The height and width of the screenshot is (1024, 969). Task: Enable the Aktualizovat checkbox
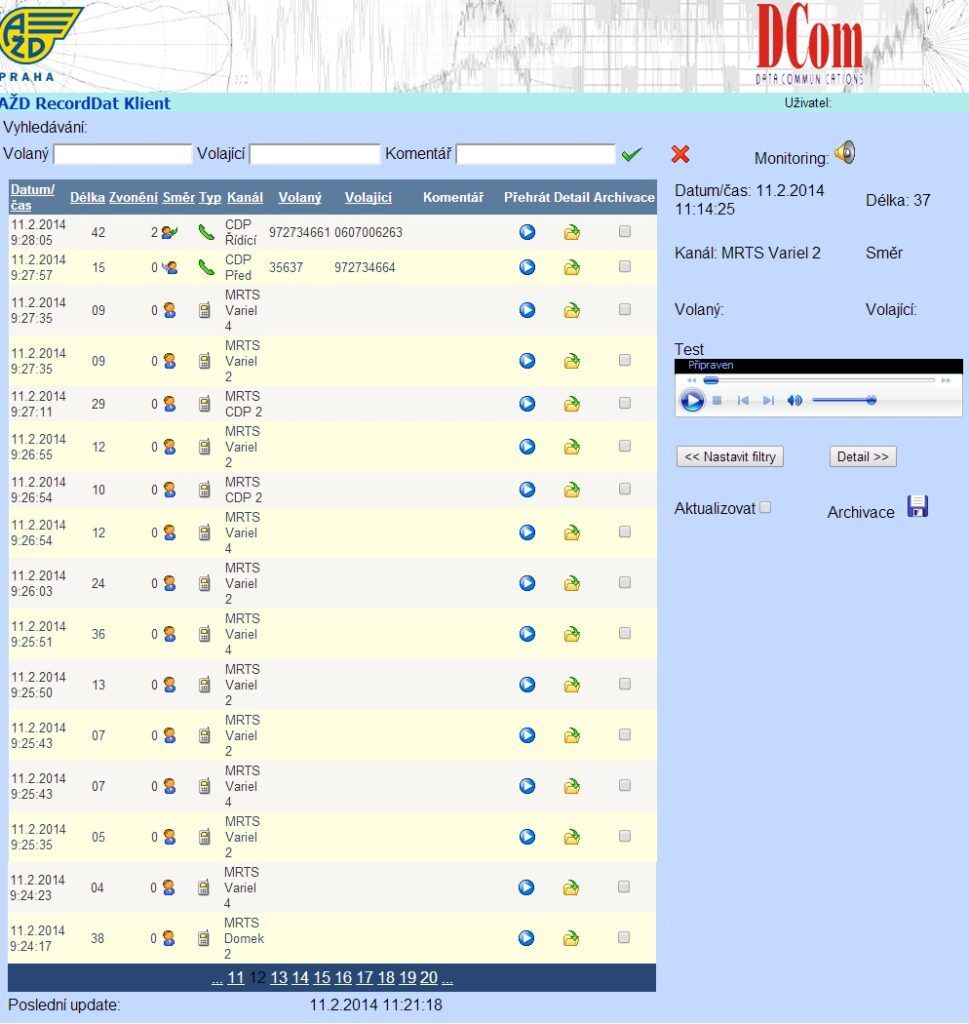pos(766,507)
